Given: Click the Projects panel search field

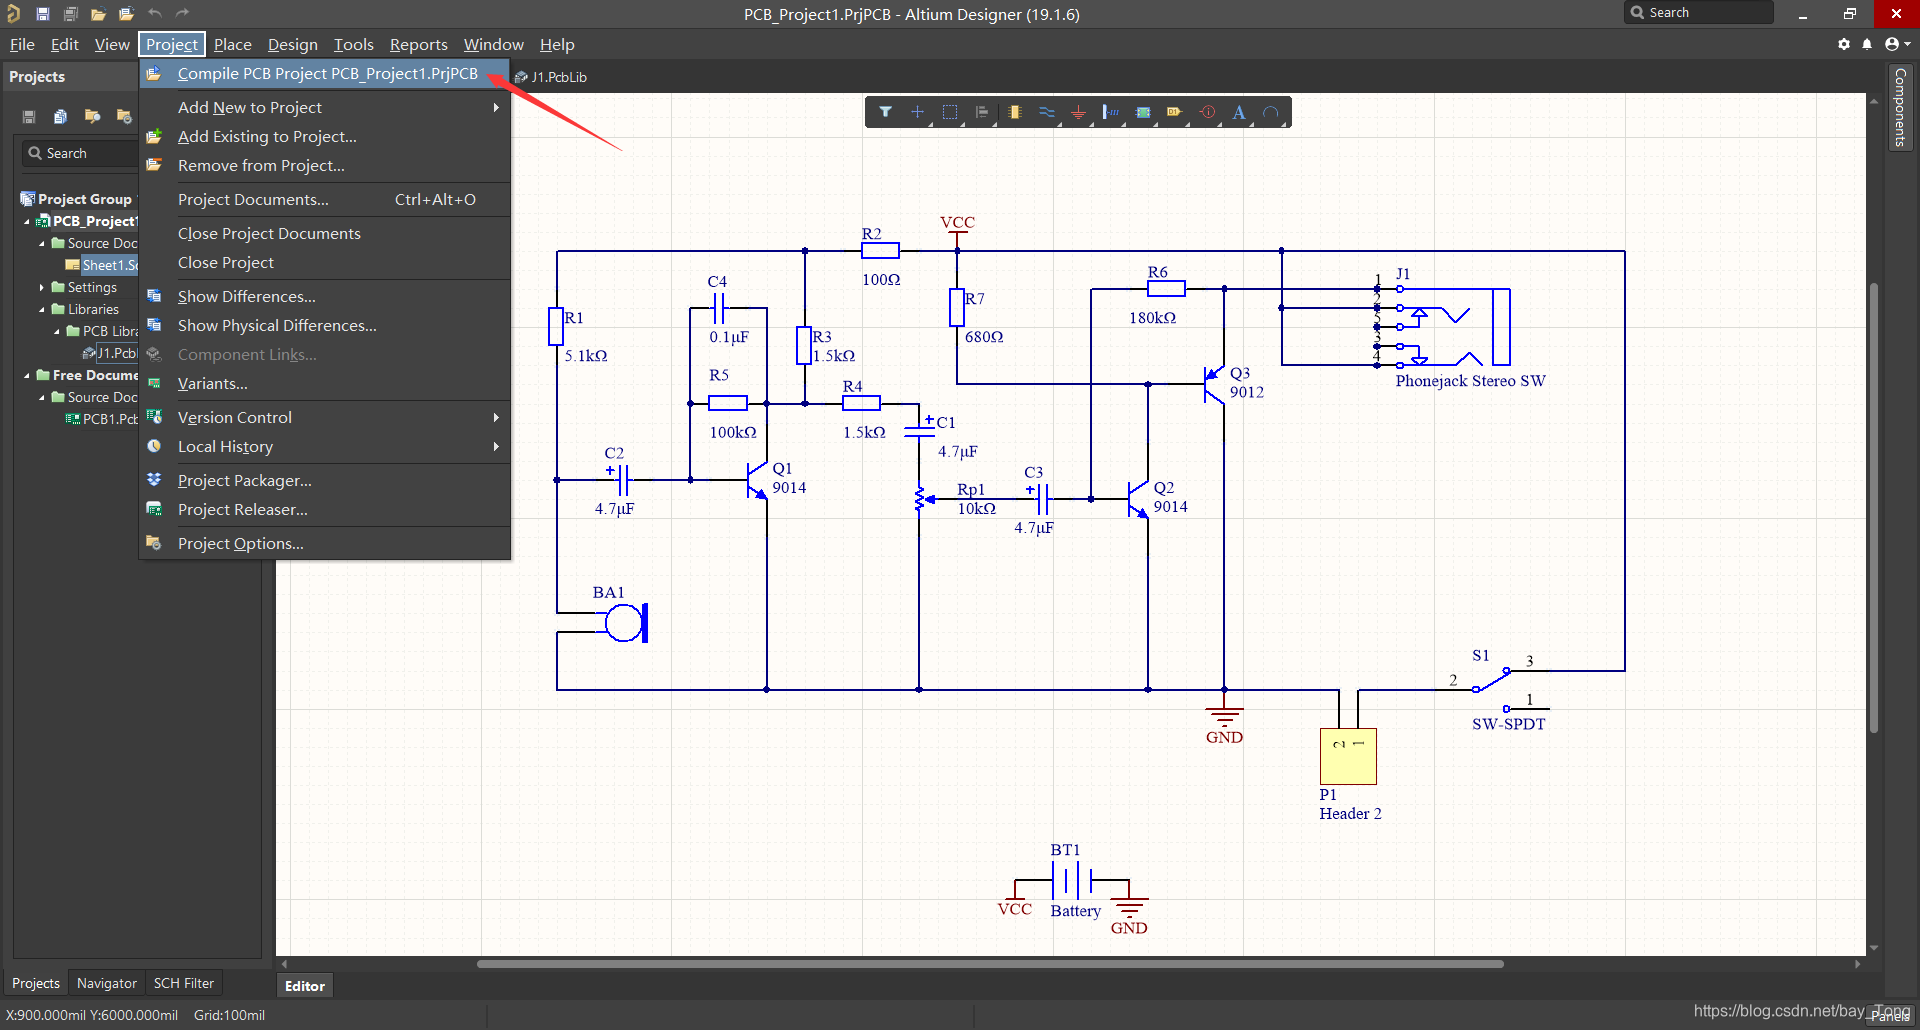Looking at the screenshot, I should point(80,153).
